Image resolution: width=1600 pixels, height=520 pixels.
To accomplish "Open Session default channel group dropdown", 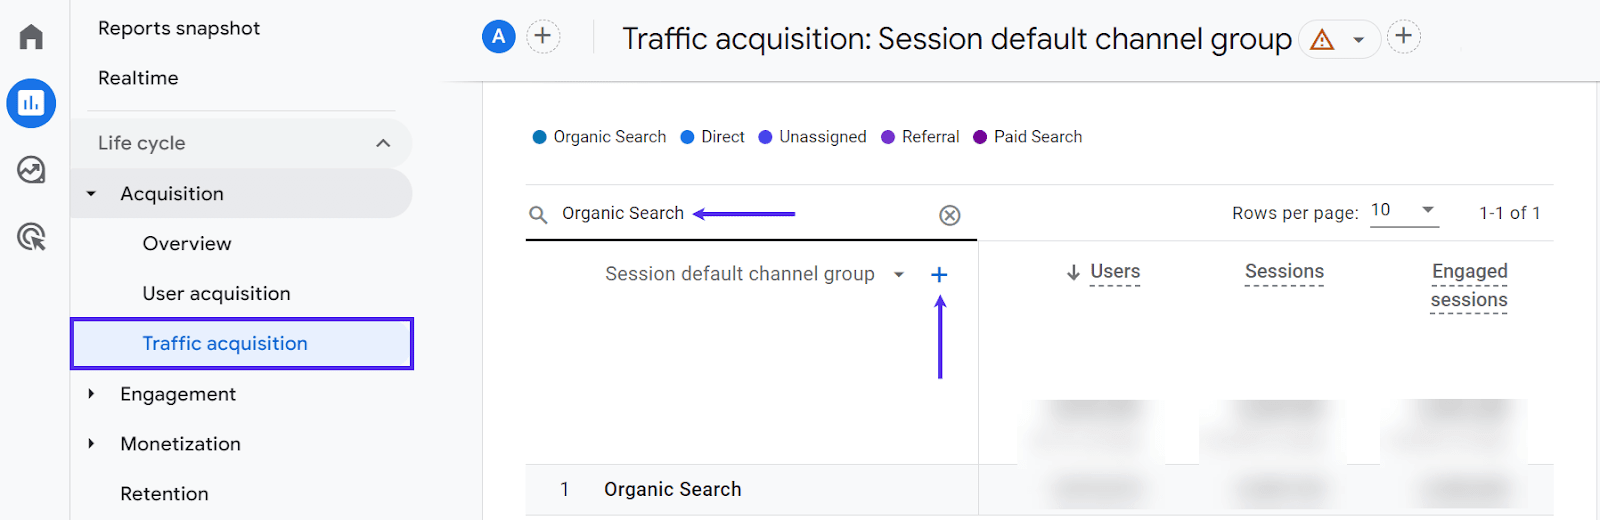I will (899, 275).
